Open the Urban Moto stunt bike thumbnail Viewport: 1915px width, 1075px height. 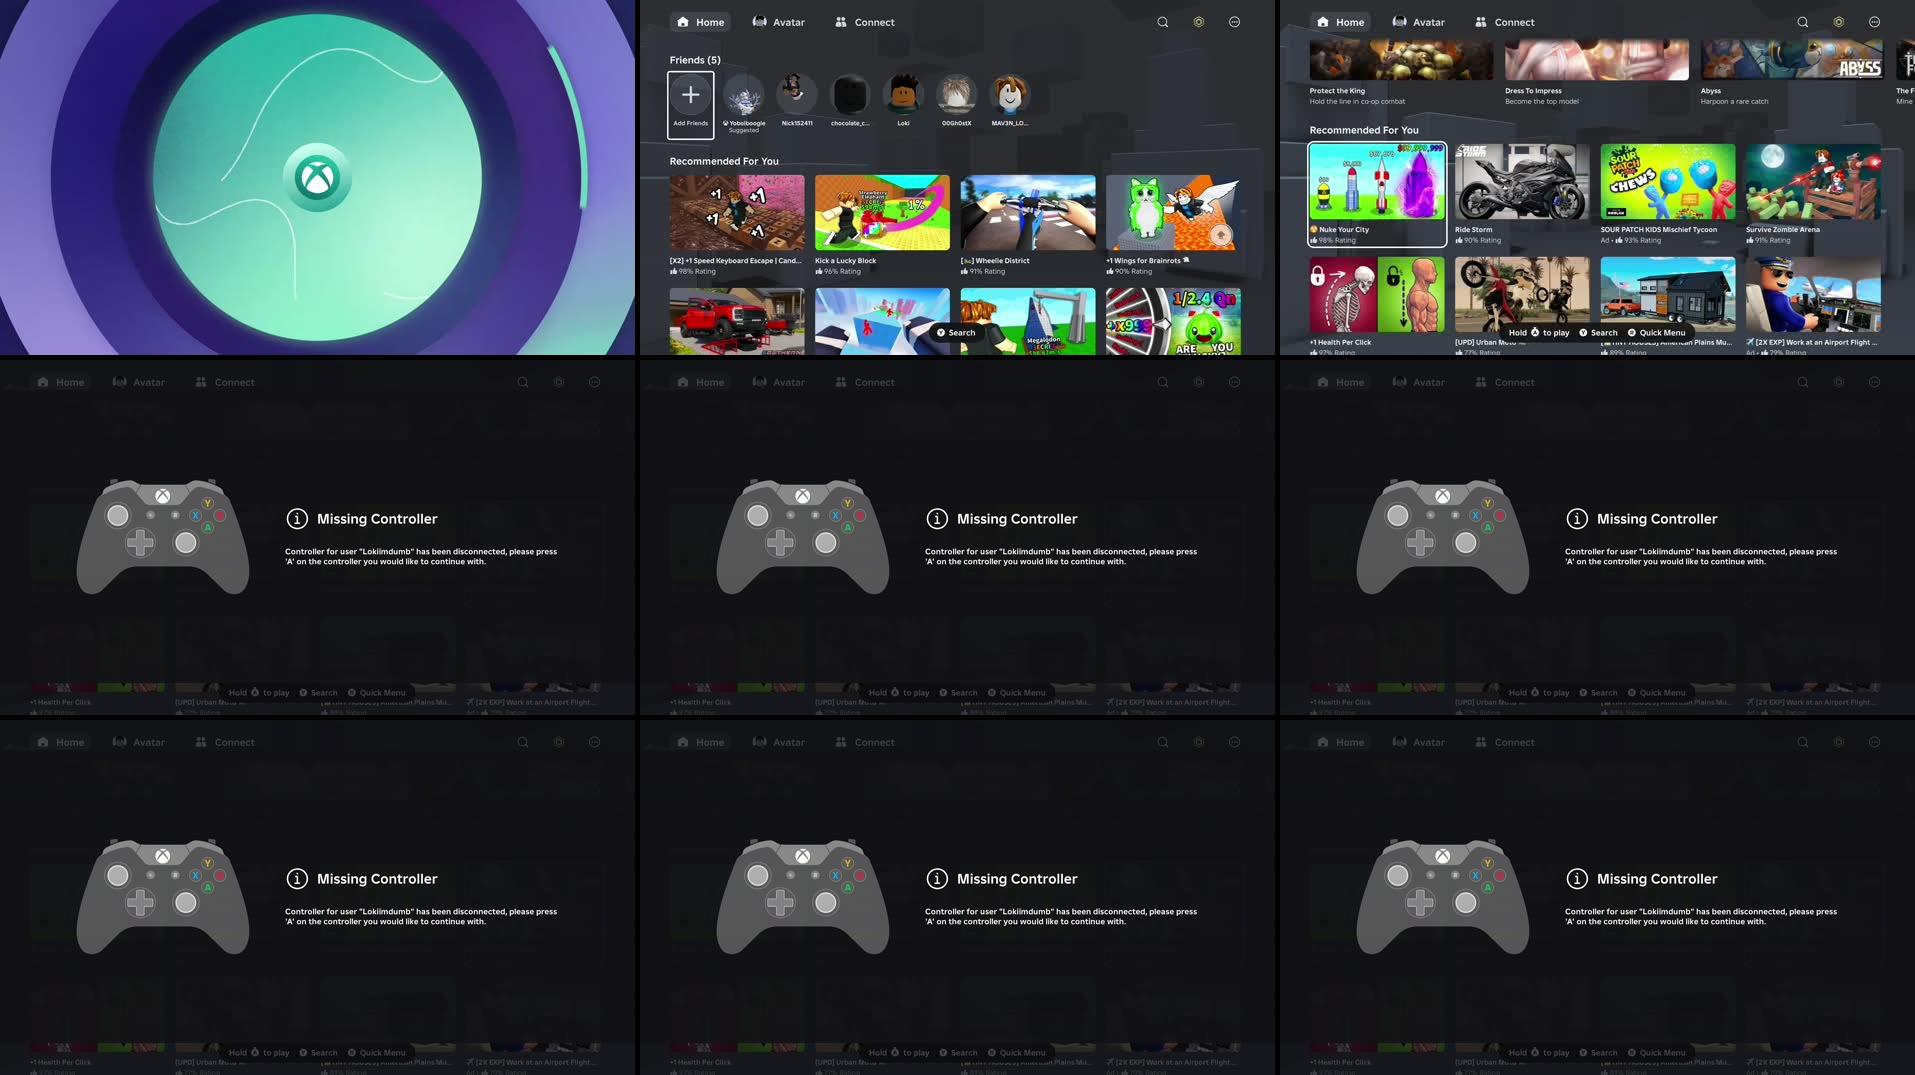pos(1522,295)
